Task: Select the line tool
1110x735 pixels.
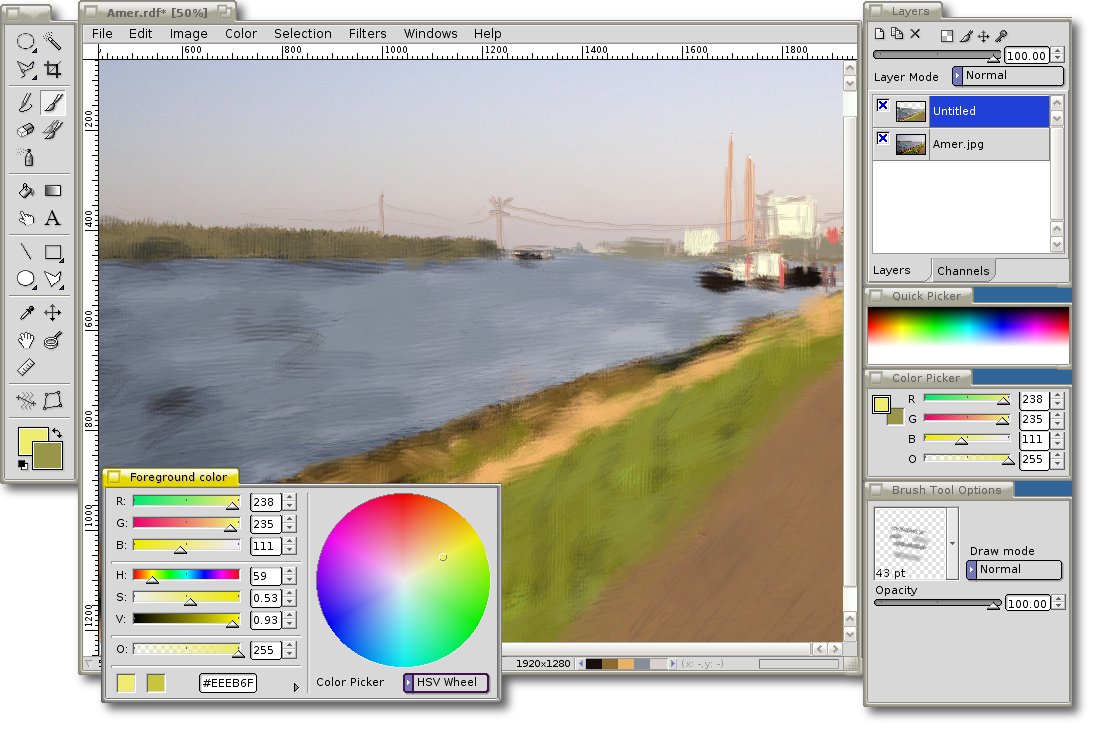Action: tap(25, 251)
